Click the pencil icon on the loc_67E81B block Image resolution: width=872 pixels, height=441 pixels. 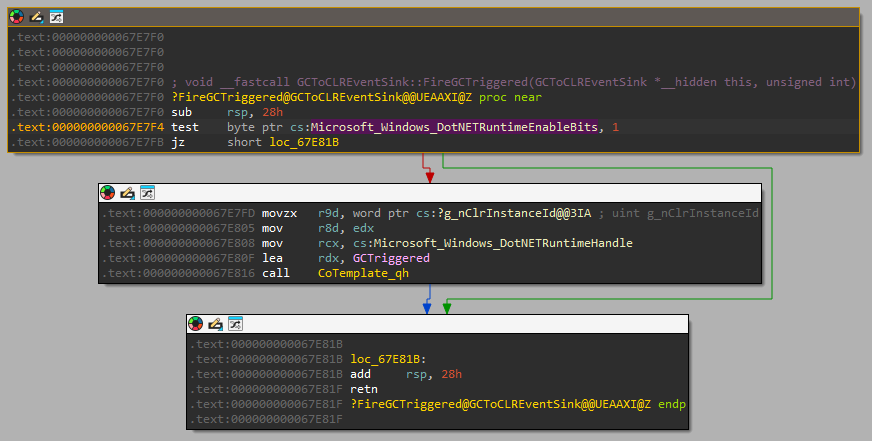click(215, 323)
